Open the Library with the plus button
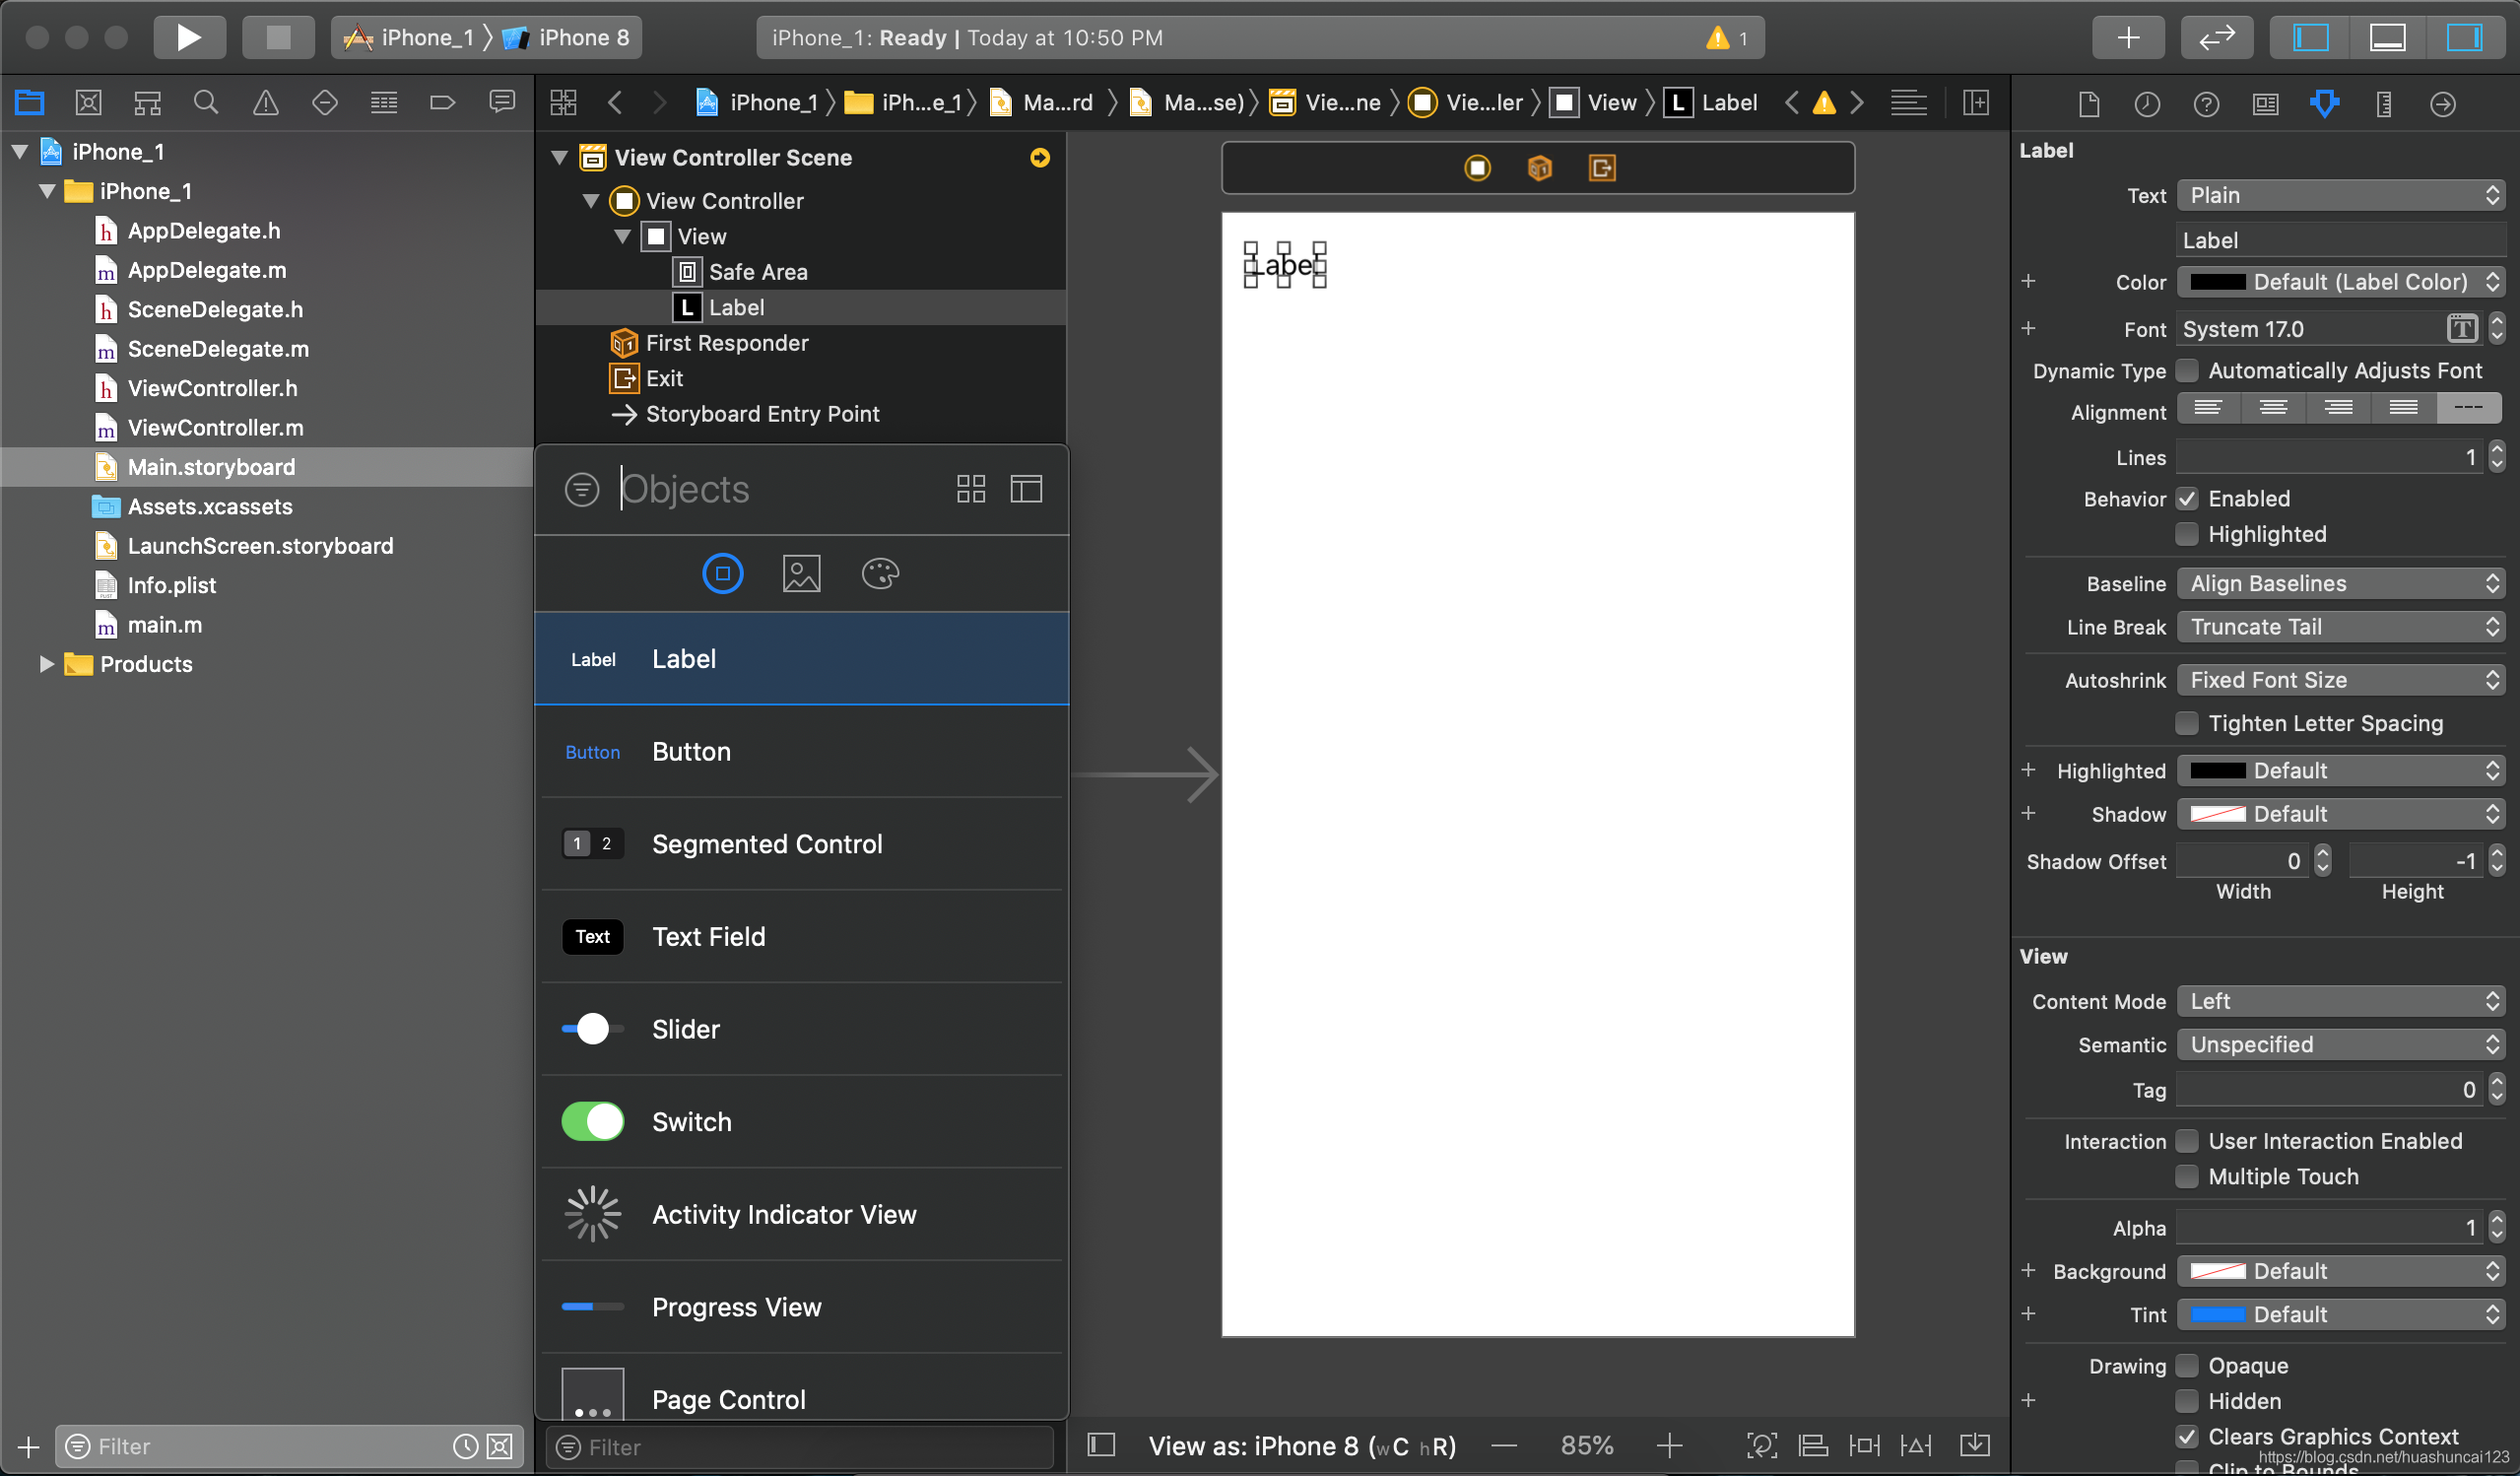 [2127, 37]
